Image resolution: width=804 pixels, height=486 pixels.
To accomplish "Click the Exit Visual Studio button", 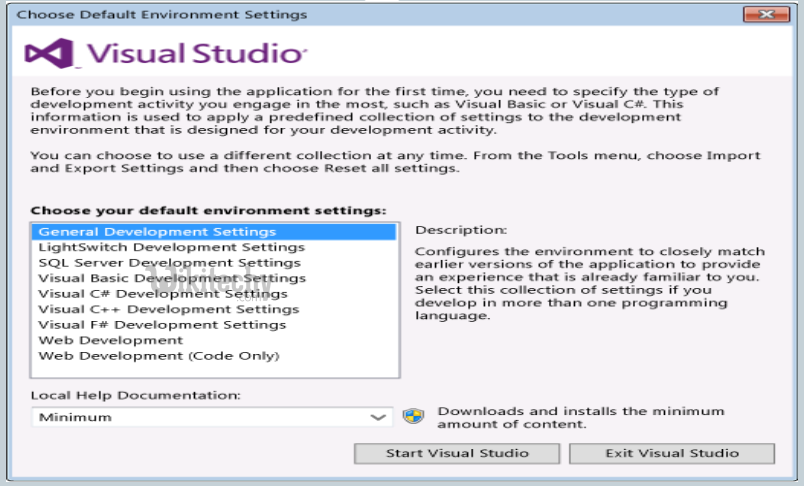I will [672, 453].
